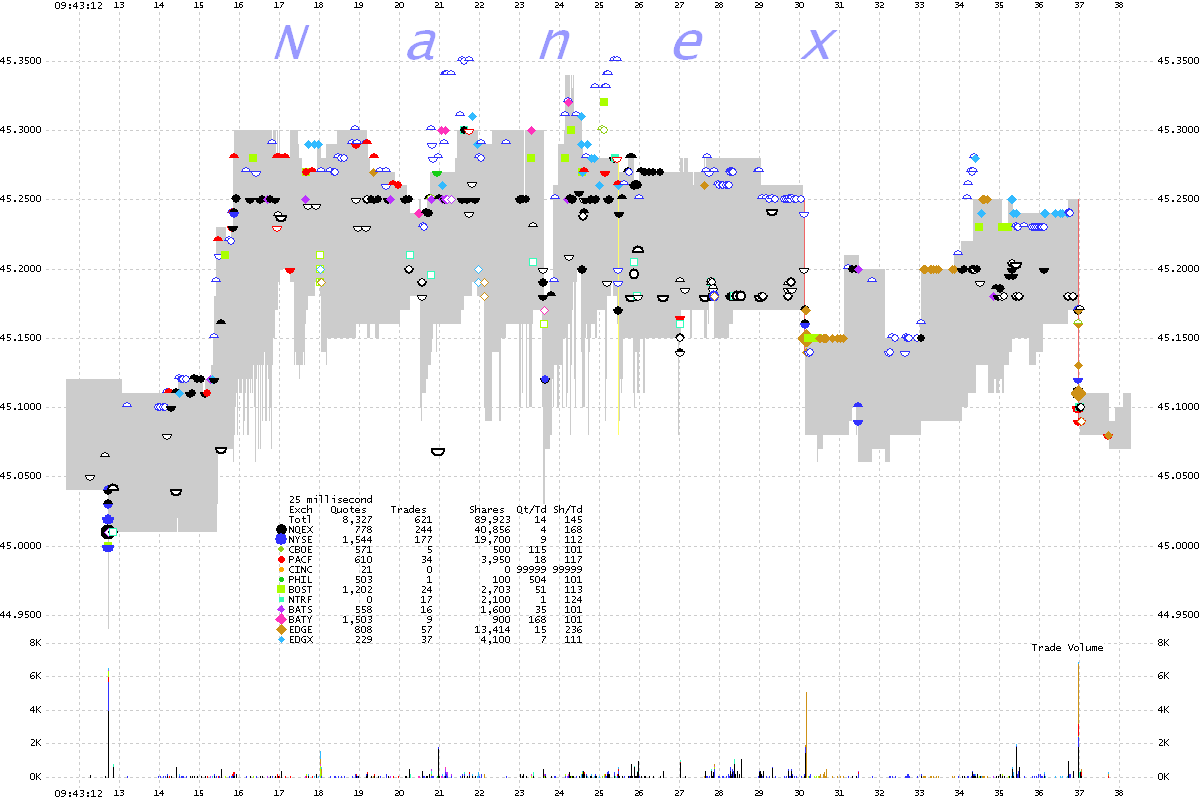Select the magenta BATY legend diamond
Image resolution: width=1200 pixels, height=800 pixels.
click(282, 619)
